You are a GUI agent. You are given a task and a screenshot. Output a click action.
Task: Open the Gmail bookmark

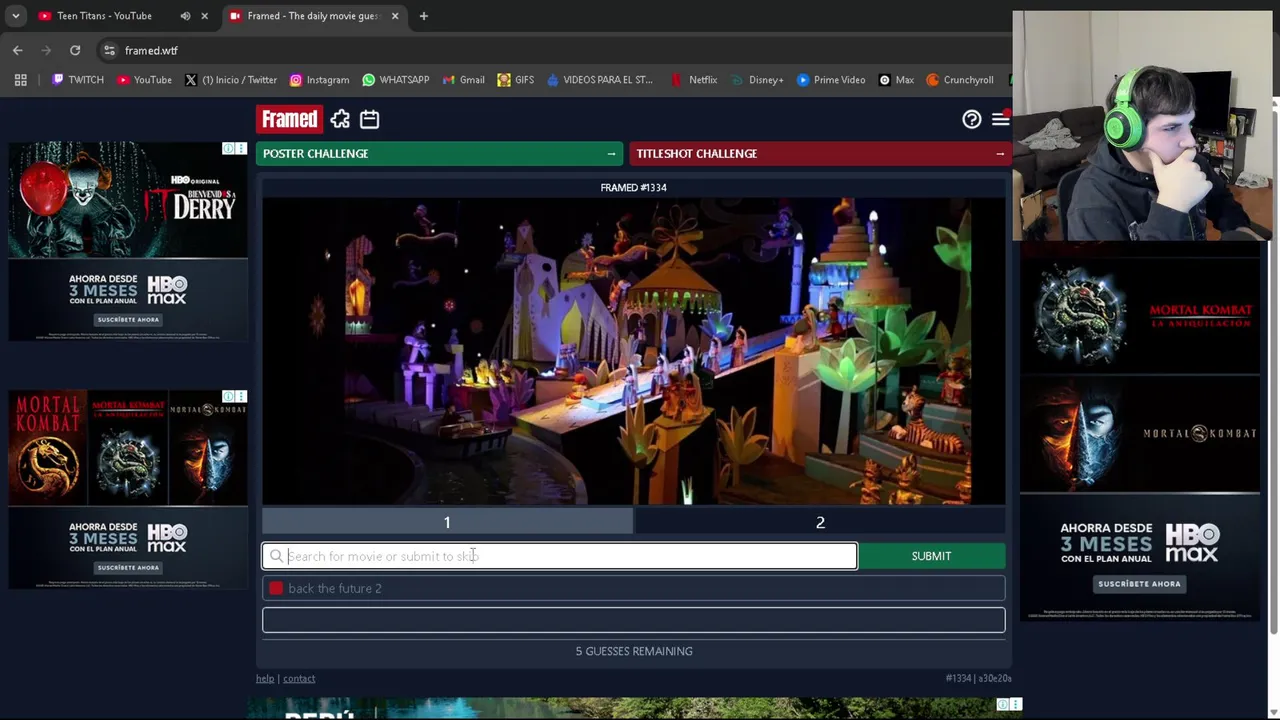point(463,80)
